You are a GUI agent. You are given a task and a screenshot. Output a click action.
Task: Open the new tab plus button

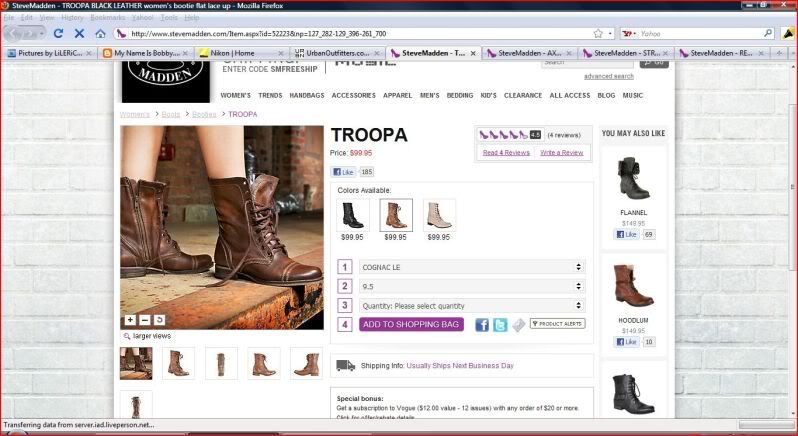pyautogui.click(x=779, y=53)
